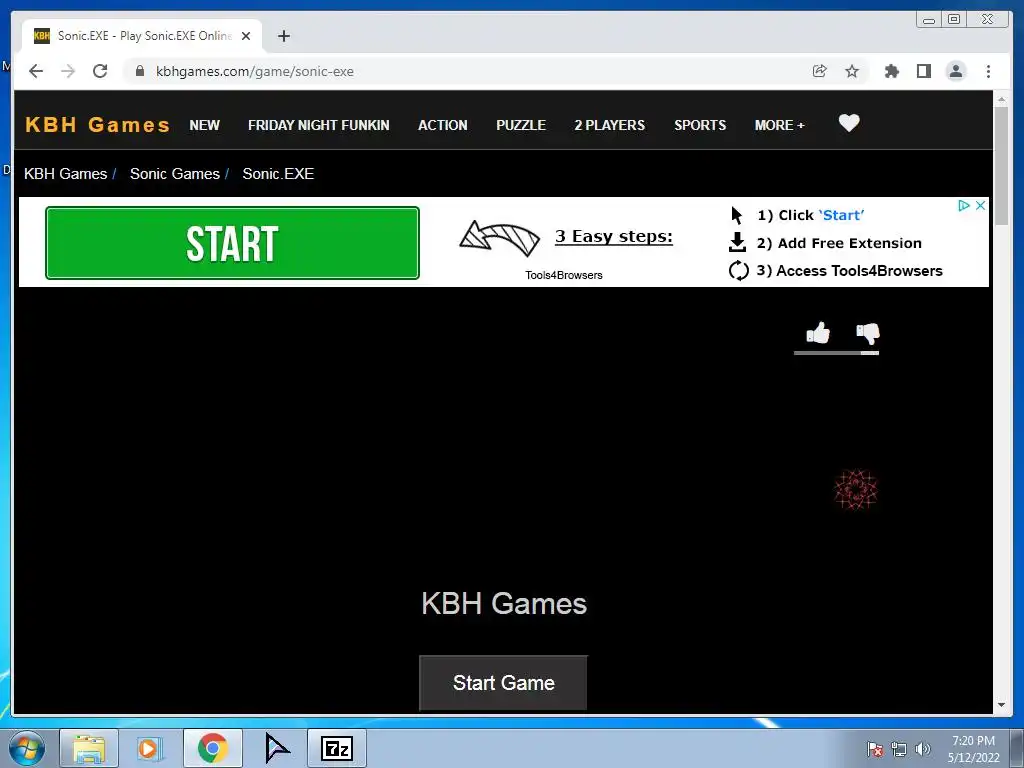Click the AdChoices triangle icon
Image resolution: width=1024 pixels, height=768 pixels.
(x=963, y=205)
